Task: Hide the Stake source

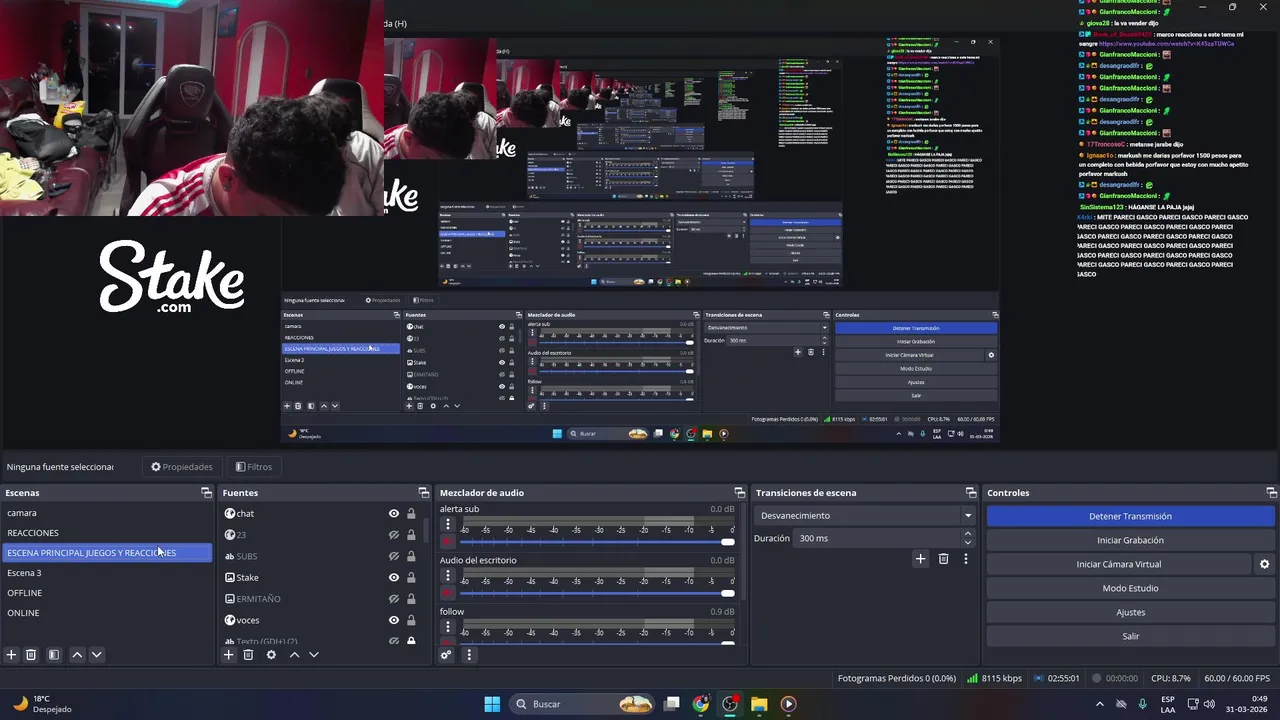Action: coord(394,578)
